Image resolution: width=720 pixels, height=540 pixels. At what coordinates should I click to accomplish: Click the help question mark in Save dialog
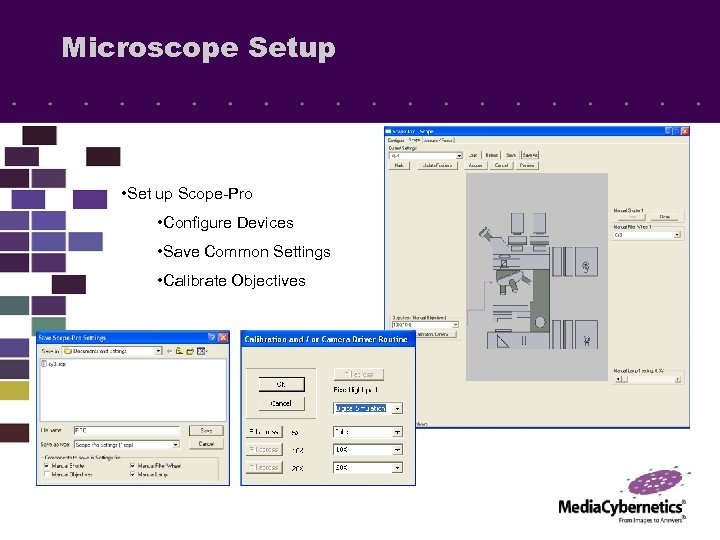pyautogui.click(x=212, y=338)
